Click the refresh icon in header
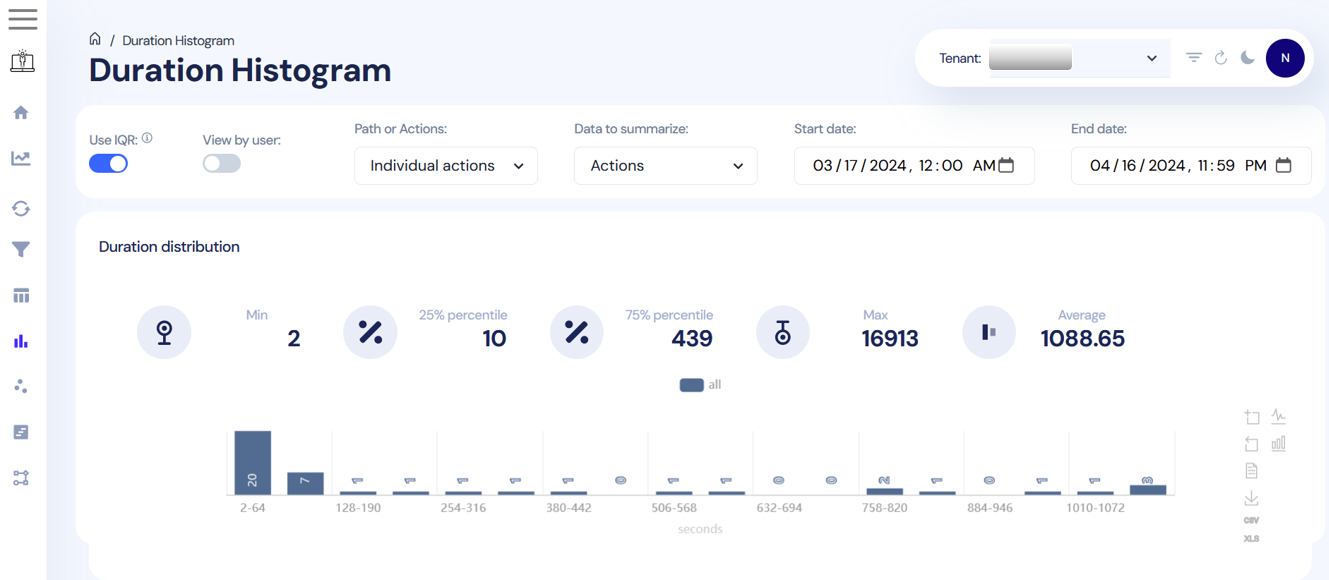Screen dimensions: 1329x580 (x=1221, y=58)
